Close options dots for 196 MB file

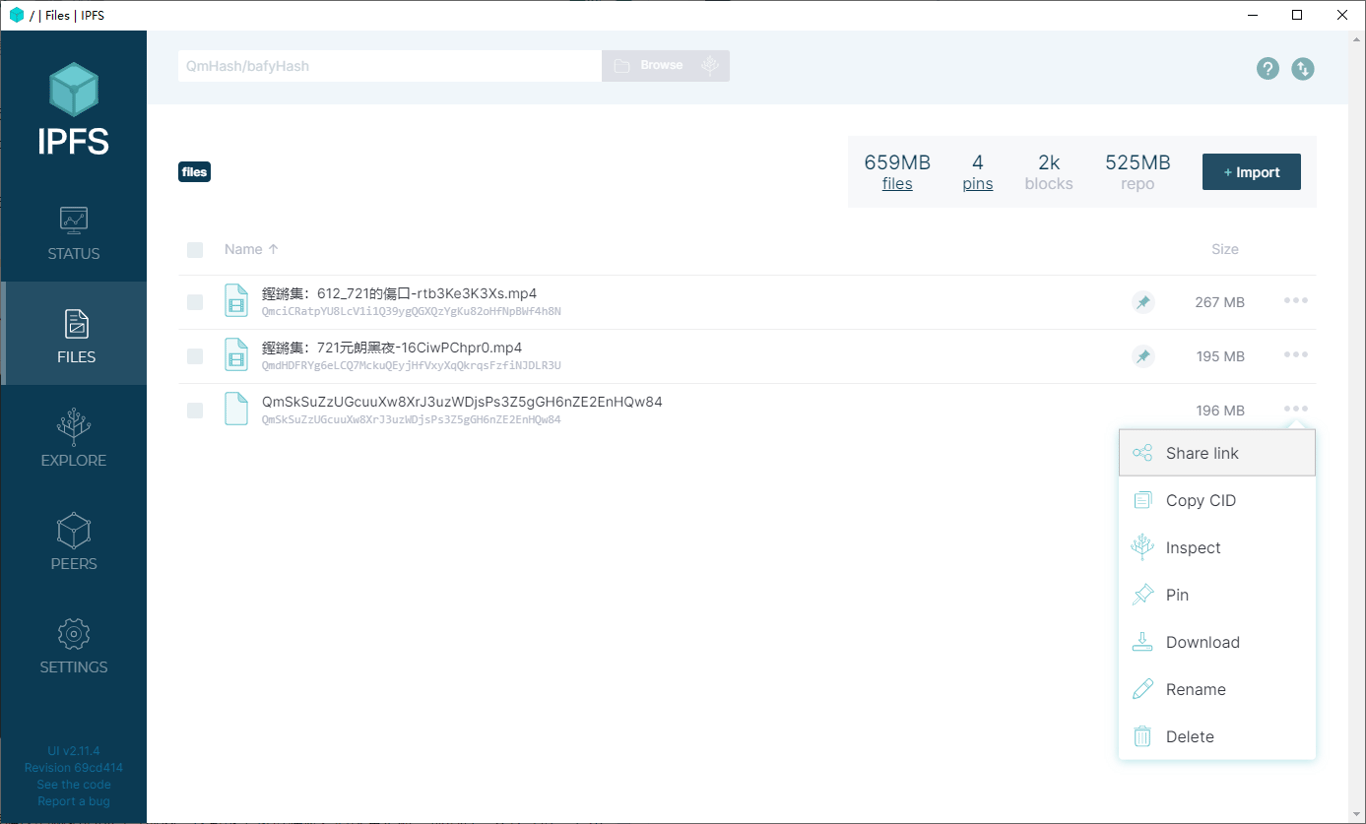coord(1296,409)
